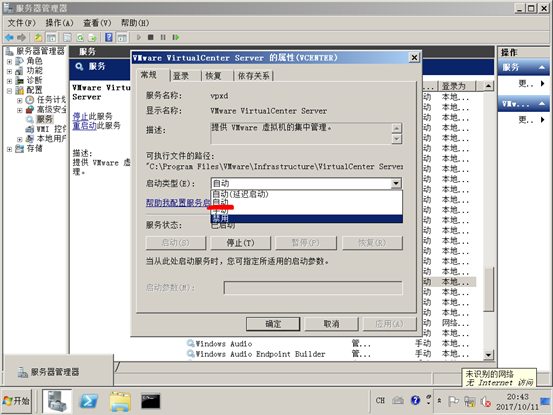Open the 帮助(H) menu
The image size is (553, 415).
135,23
